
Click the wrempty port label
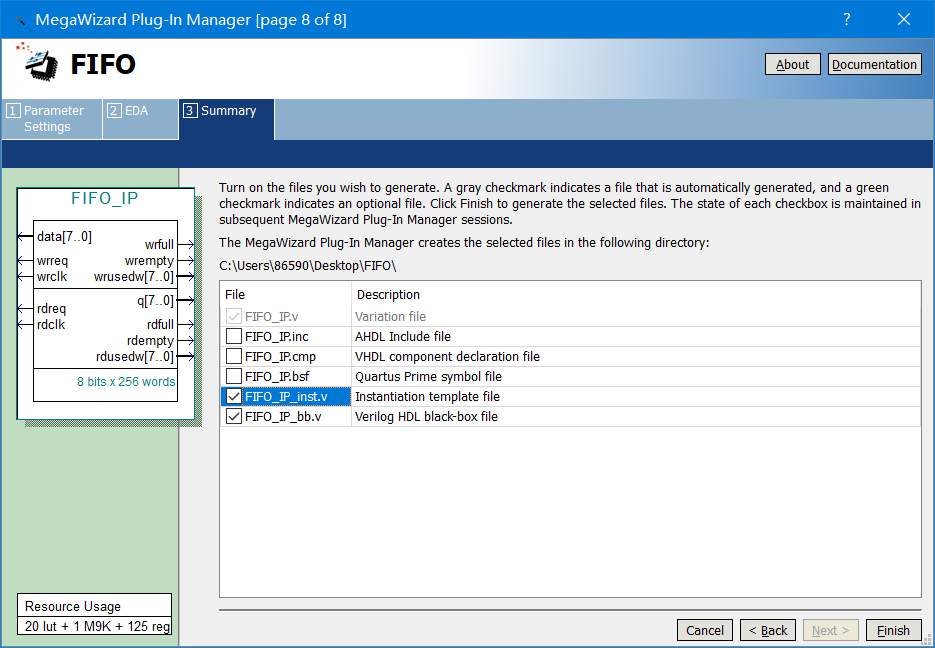[149, 261]
